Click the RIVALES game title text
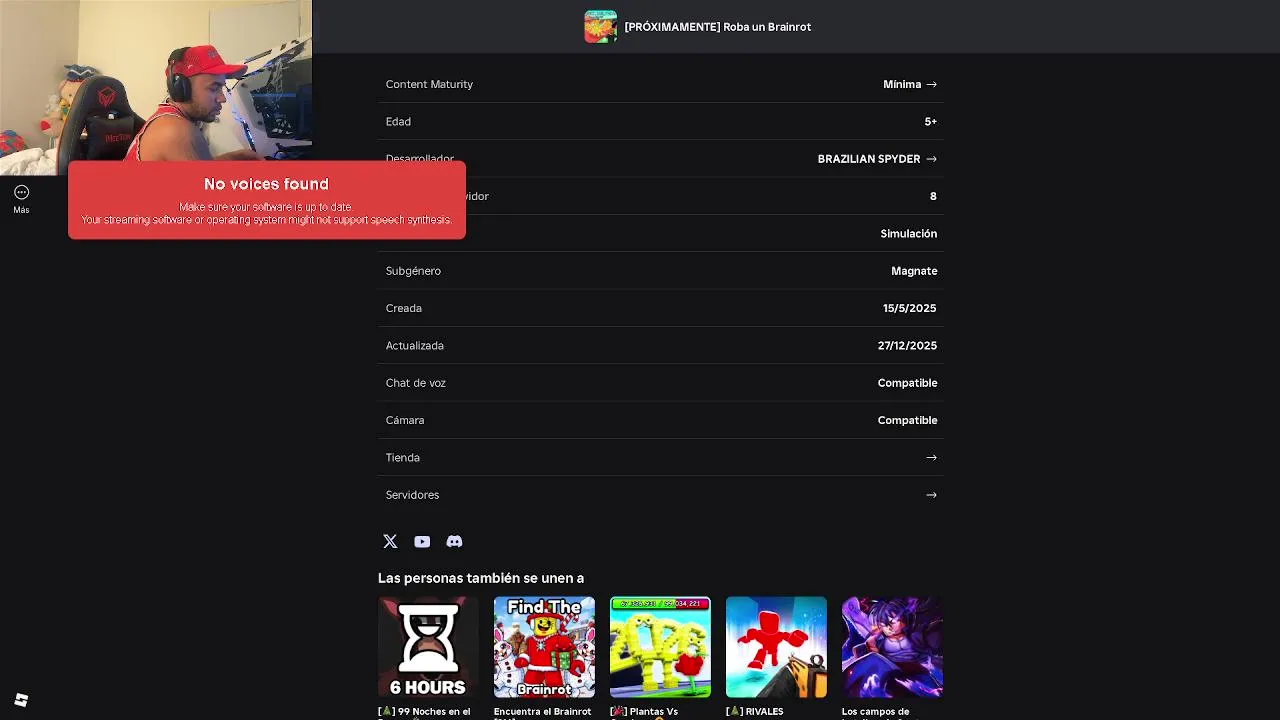 click(755, 712)
